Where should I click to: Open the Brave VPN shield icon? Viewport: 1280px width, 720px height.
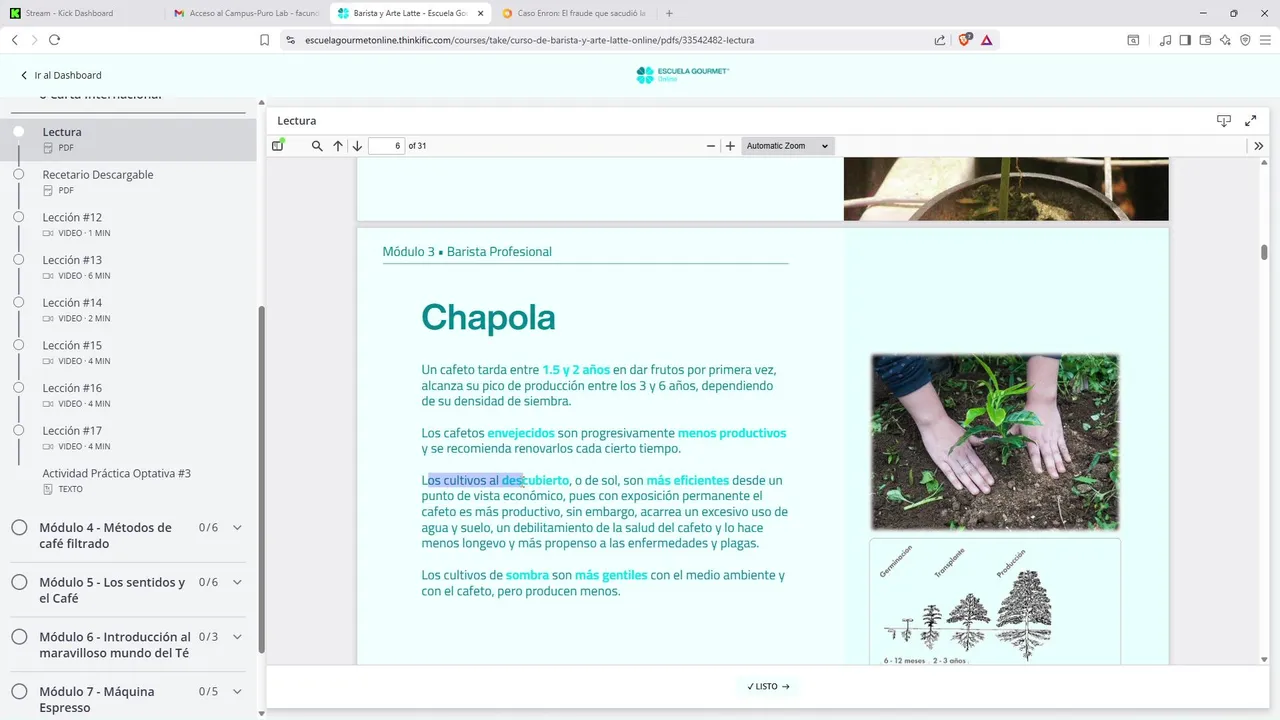point(1245,40)
